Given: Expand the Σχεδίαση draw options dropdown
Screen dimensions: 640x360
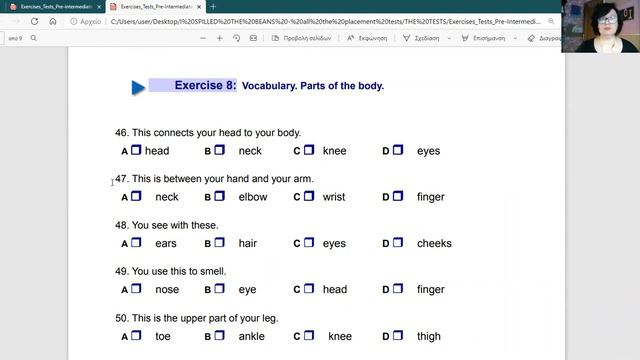Looking at the screenshot, I should [x=449, y=38].
